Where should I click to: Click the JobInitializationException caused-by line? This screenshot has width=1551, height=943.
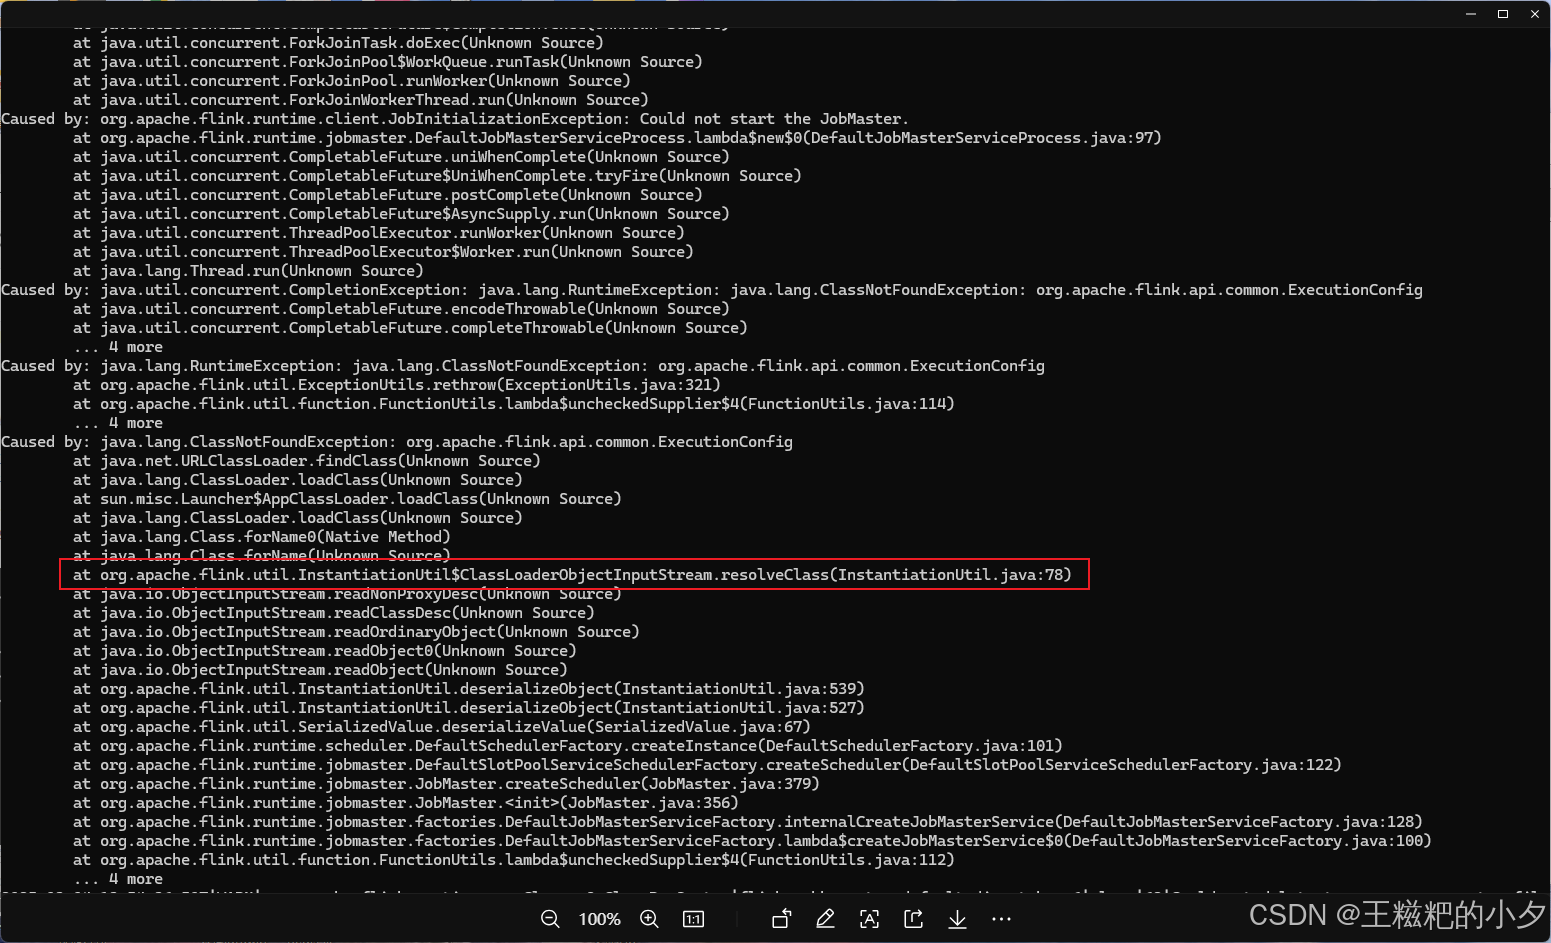(x=453, y=118)
